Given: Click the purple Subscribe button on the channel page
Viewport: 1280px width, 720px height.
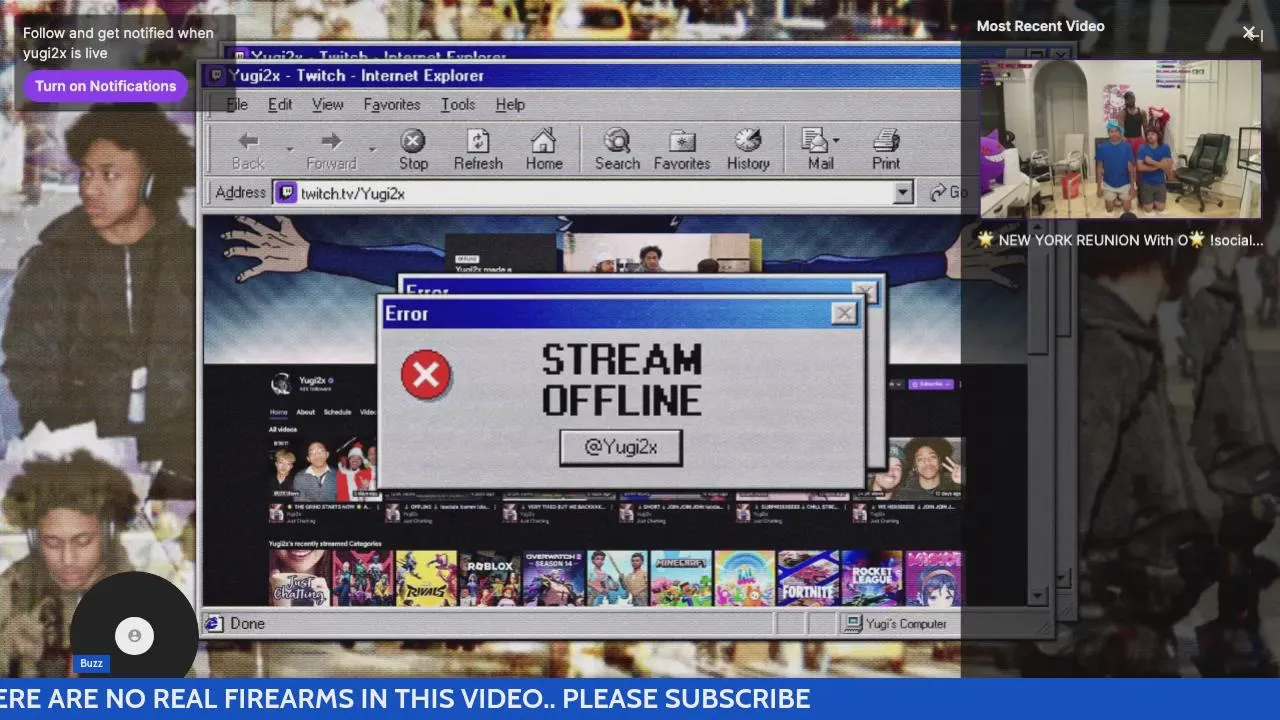Looking at the screenshot, I should [x=930, y=384].
